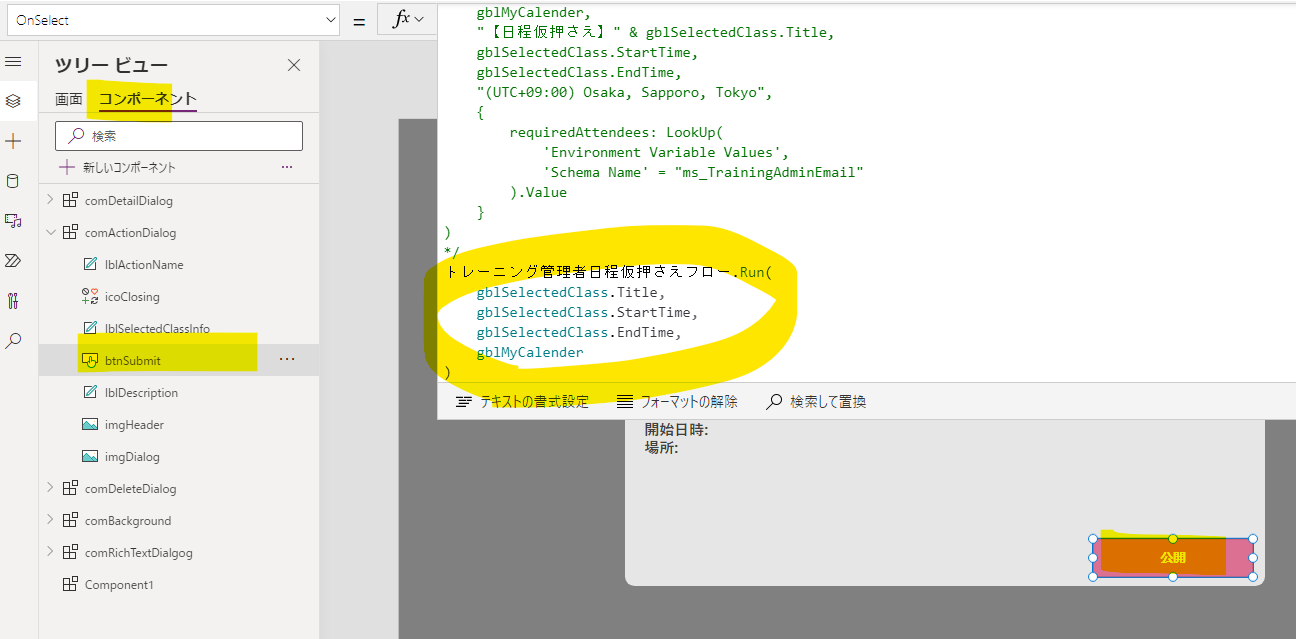The height and width of the screenshot is (639, 1296).
Task: Click トレーニング管理者日程仮押さえフロー in formula
Action: [590, 272]
